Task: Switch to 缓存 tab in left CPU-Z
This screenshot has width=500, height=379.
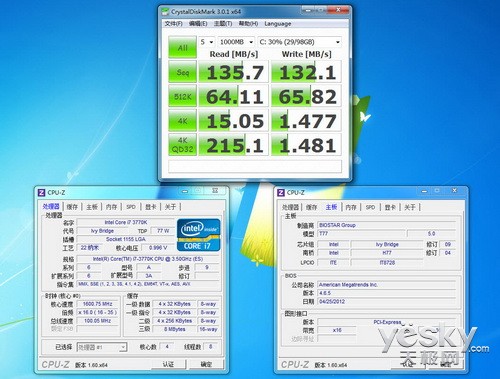Action: coord(72,207)
